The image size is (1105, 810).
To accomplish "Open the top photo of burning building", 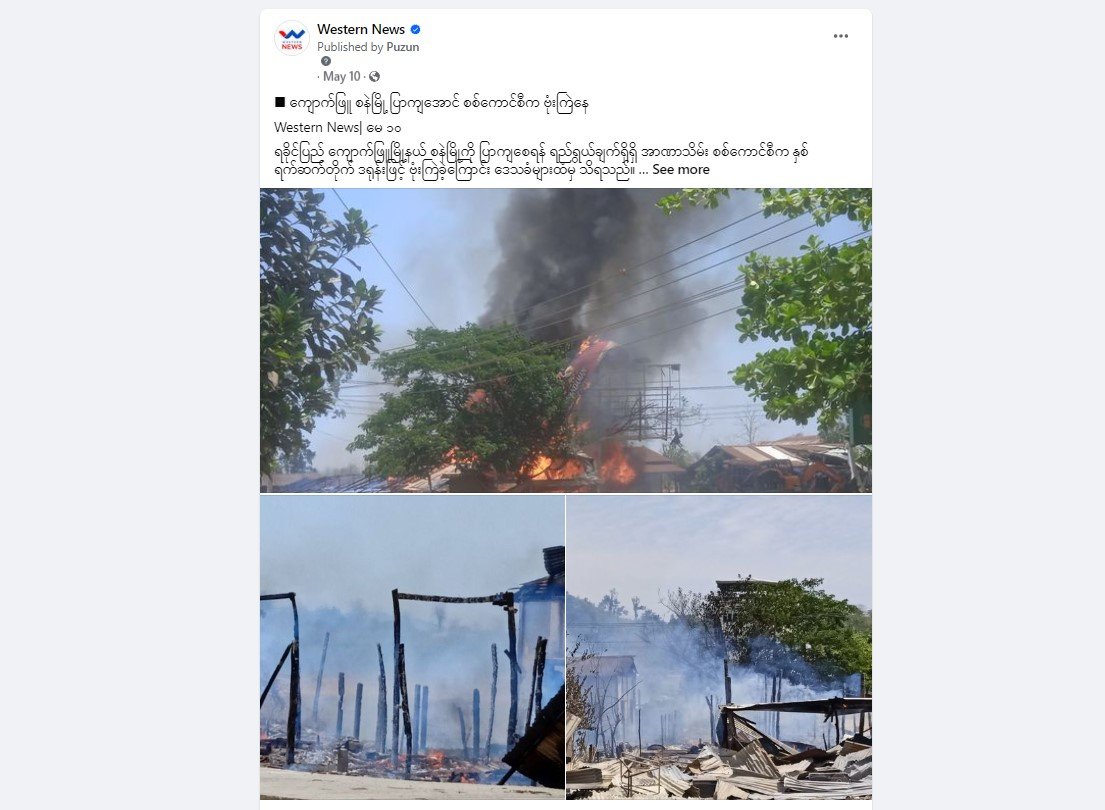I will 566,340.
